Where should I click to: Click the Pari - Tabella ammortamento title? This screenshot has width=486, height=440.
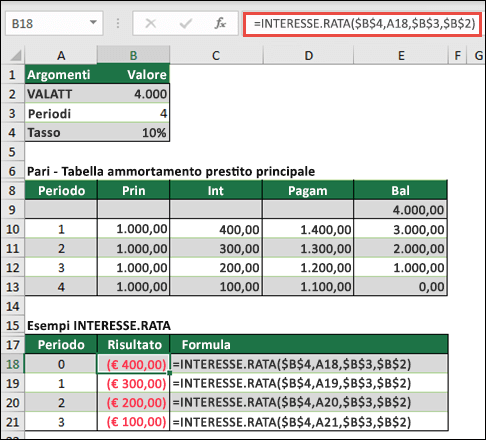[x=171, y=171]
